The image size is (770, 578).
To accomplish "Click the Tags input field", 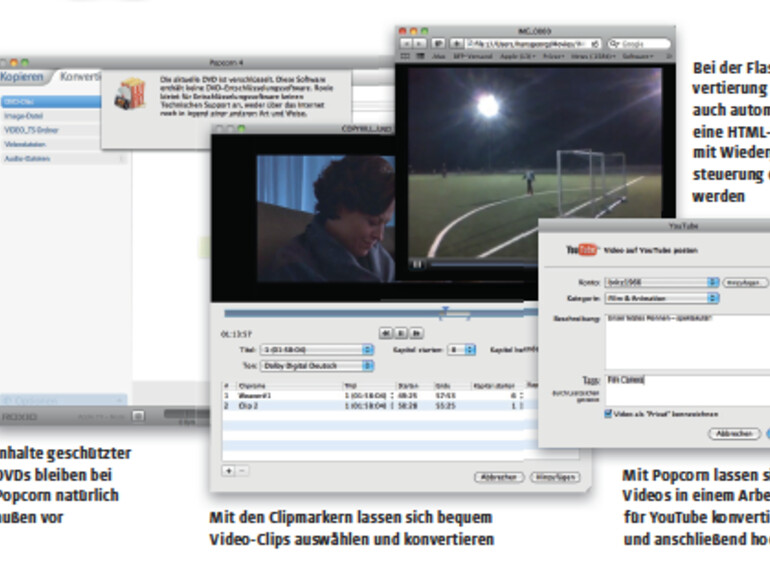I will click(688, 390).
